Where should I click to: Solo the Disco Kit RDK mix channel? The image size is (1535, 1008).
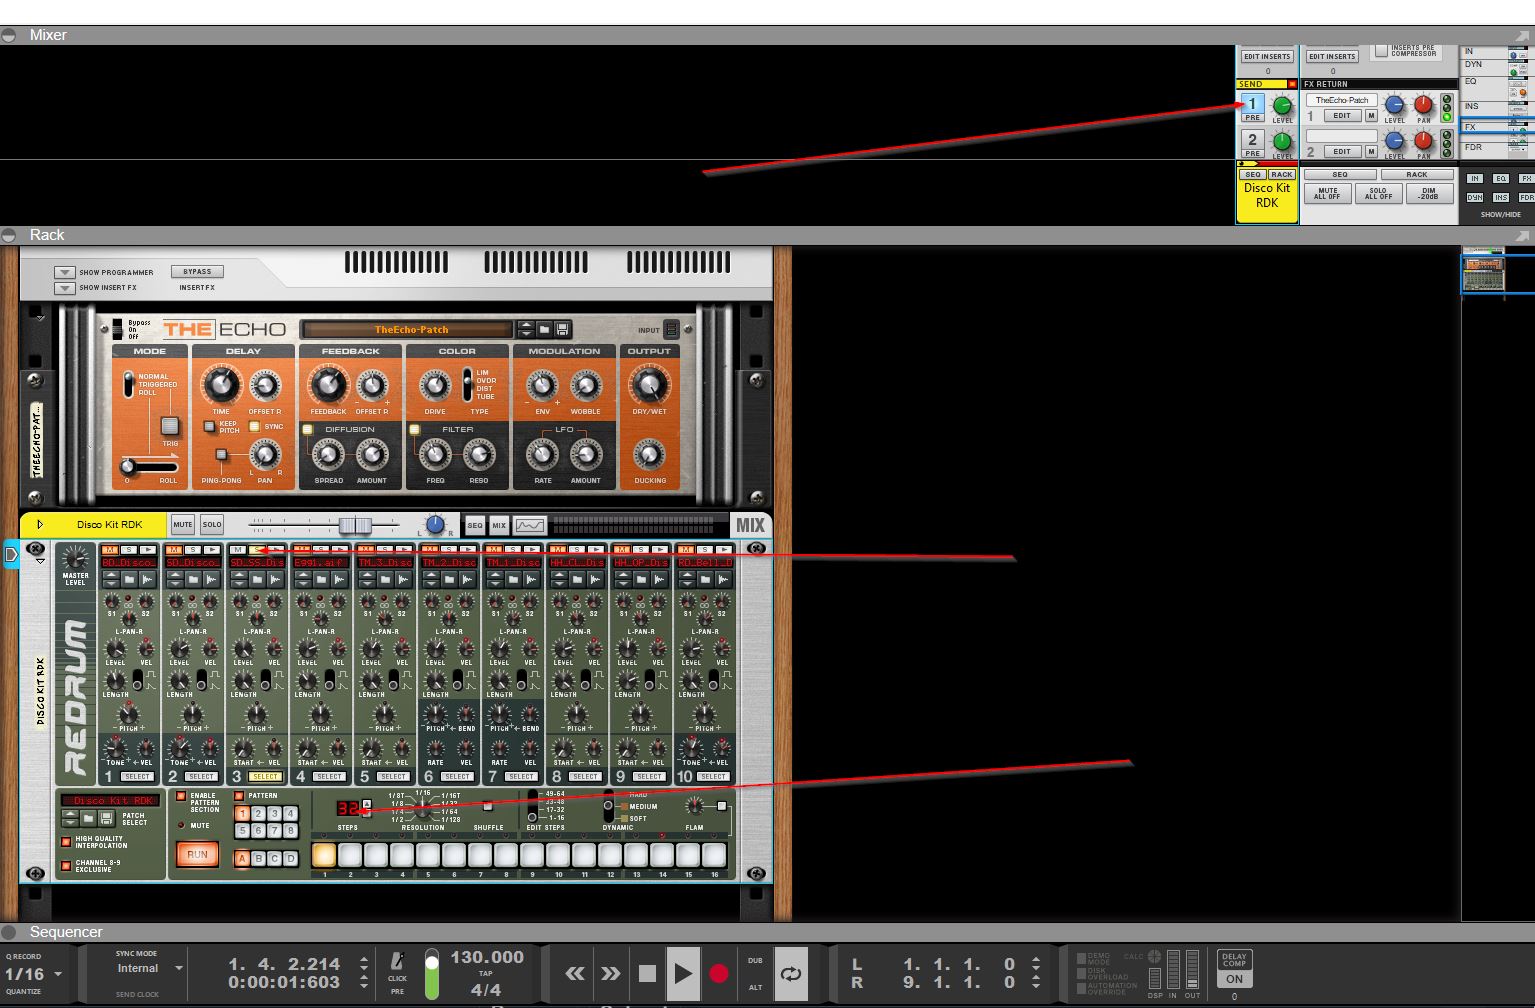pyautogui.click(x=212, y=524)
